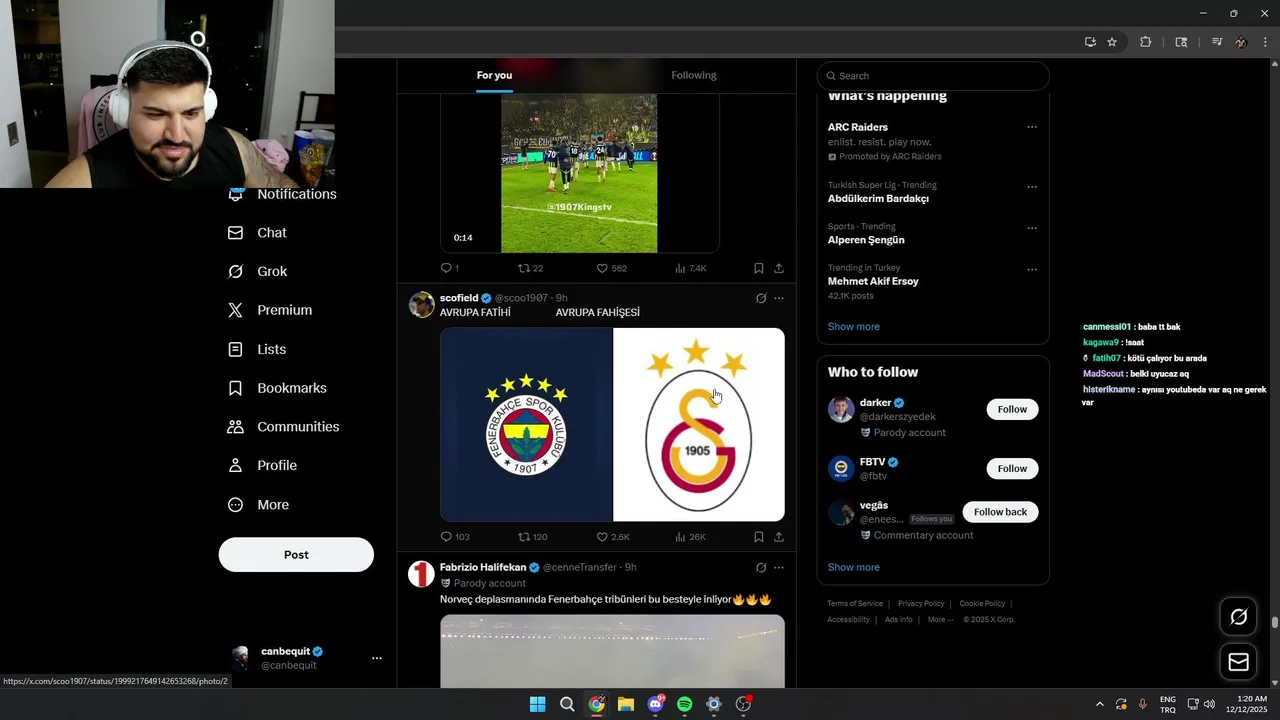Screen dimensions: 1280x720
Task: Open the scofield profile name
Action: [459, 298]
